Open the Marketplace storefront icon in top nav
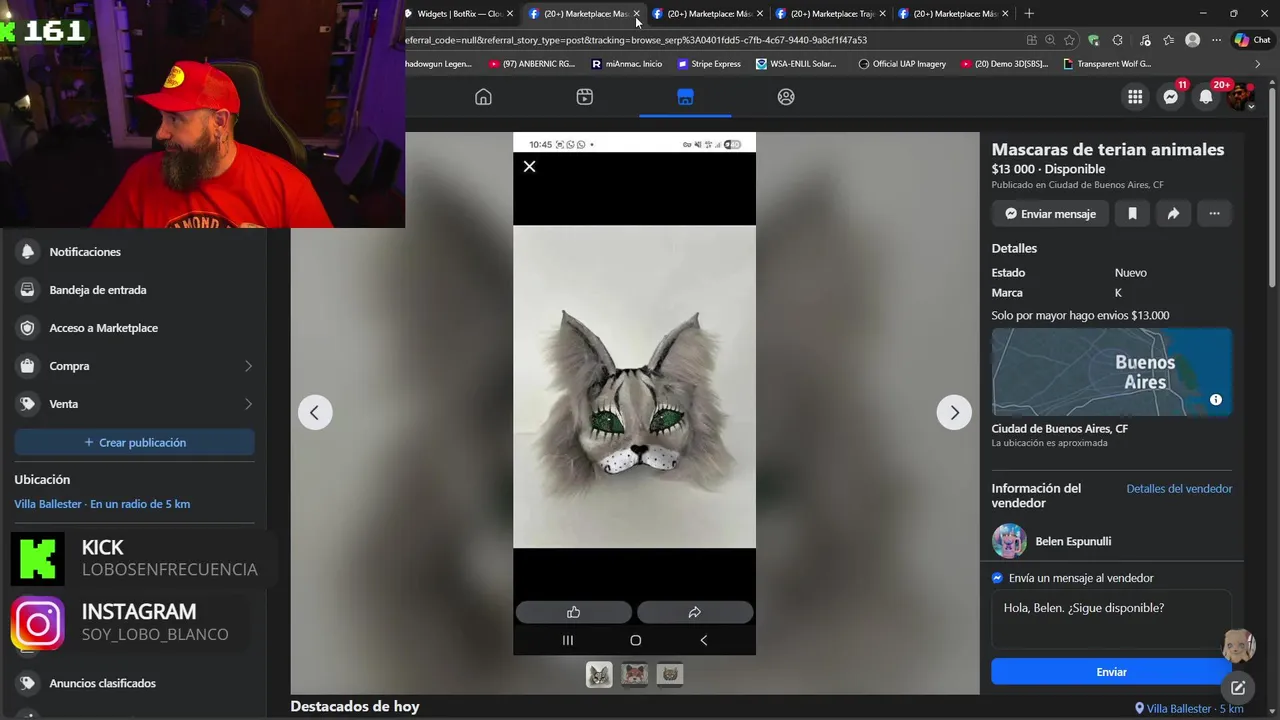This screenshot has width=1280, height=720. 685,97
